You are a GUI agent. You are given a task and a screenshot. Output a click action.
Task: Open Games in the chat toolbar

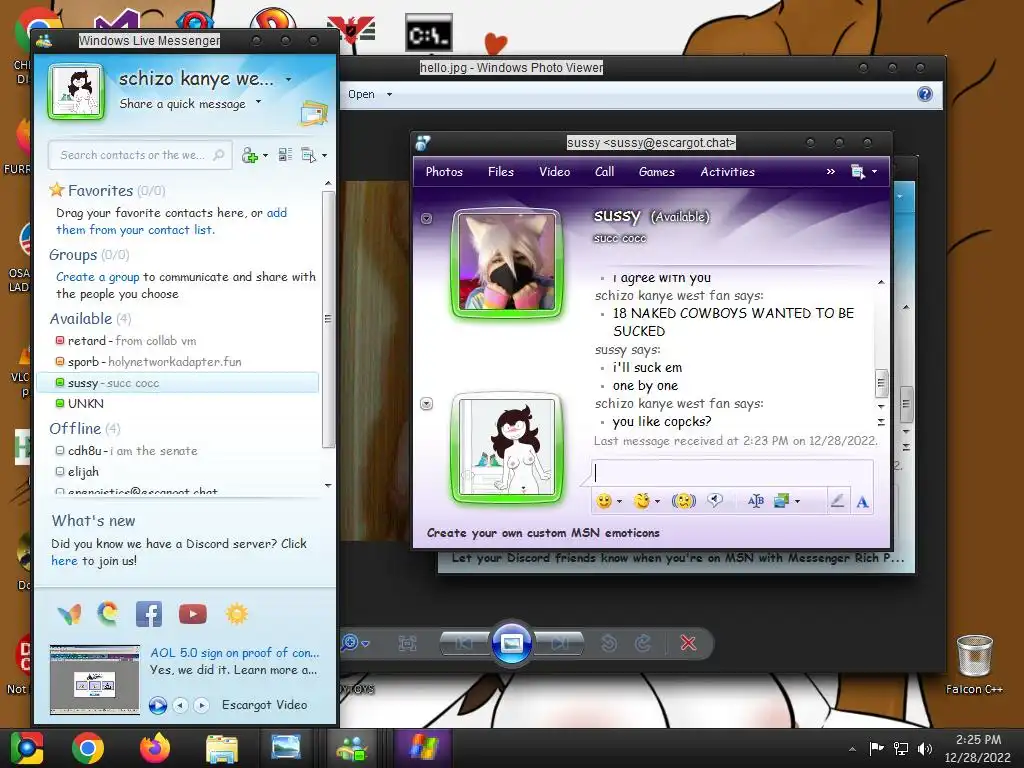(x=656, y=172)
